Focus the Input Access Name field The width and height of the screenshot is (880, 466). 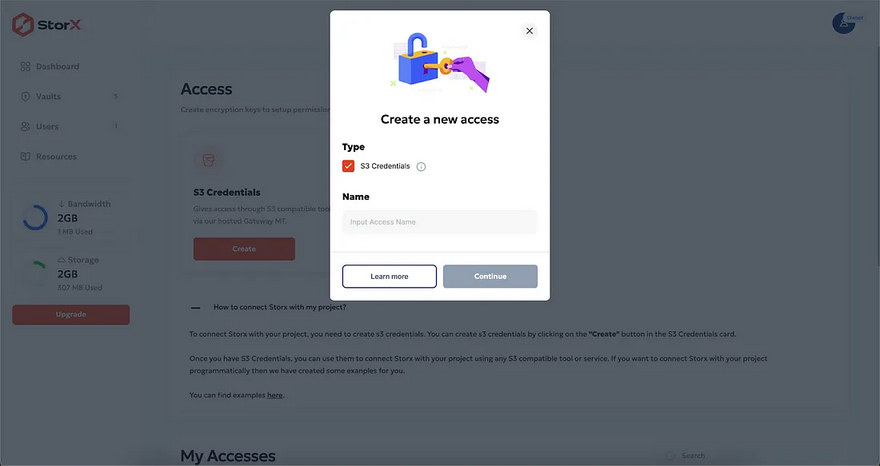pyautogui.click(x=439, y=222)
